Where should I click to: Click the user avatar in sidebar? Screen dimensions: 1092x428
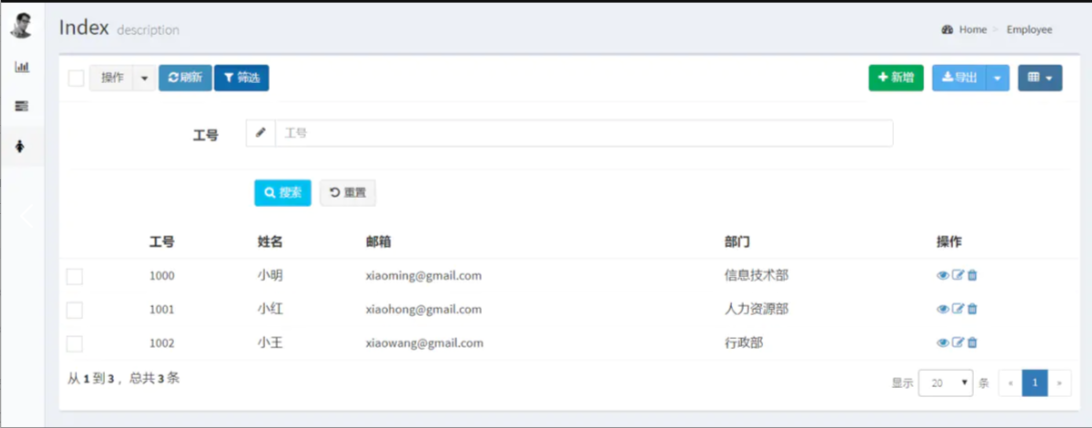(x=21, y=26)
